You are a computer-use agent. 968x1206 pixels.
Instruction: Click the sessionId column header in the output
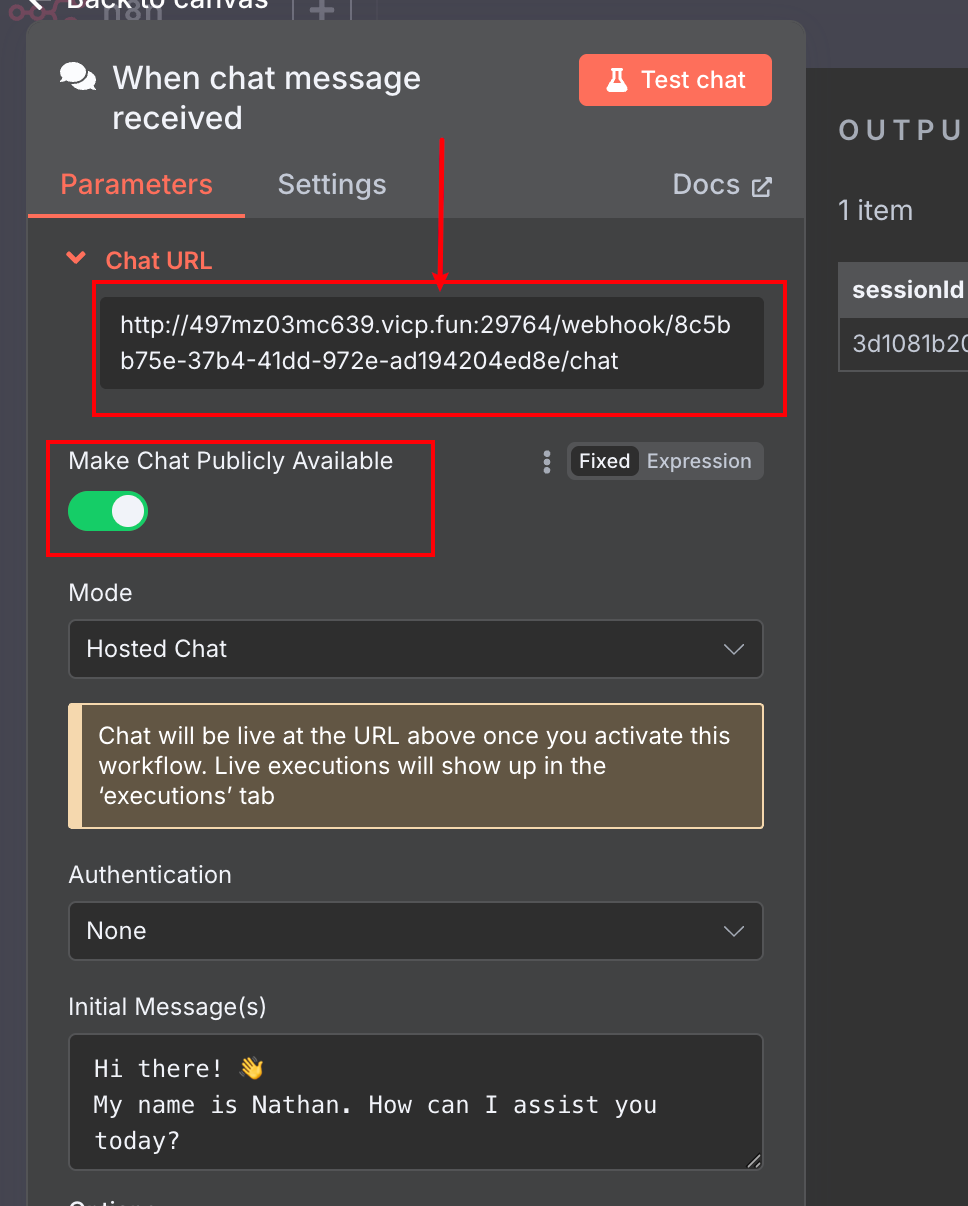907,290
